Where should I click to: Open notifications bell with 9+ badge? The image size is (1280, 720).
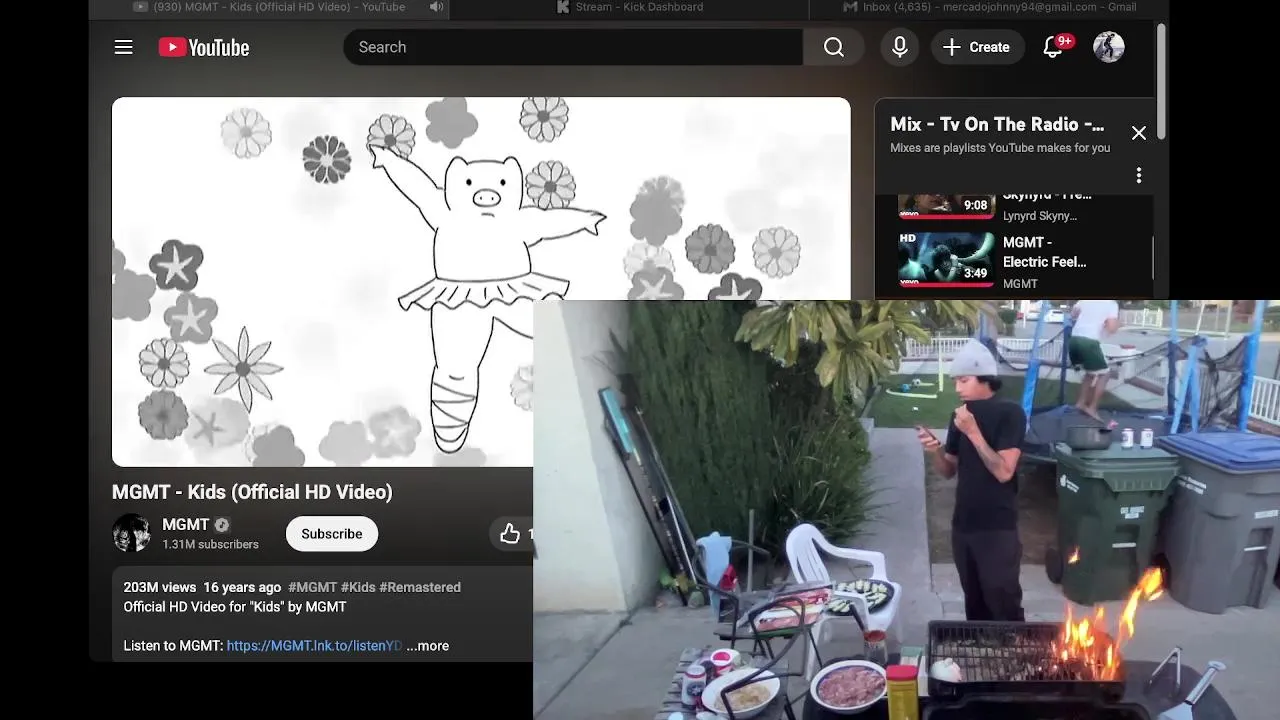click(1054, 47)
